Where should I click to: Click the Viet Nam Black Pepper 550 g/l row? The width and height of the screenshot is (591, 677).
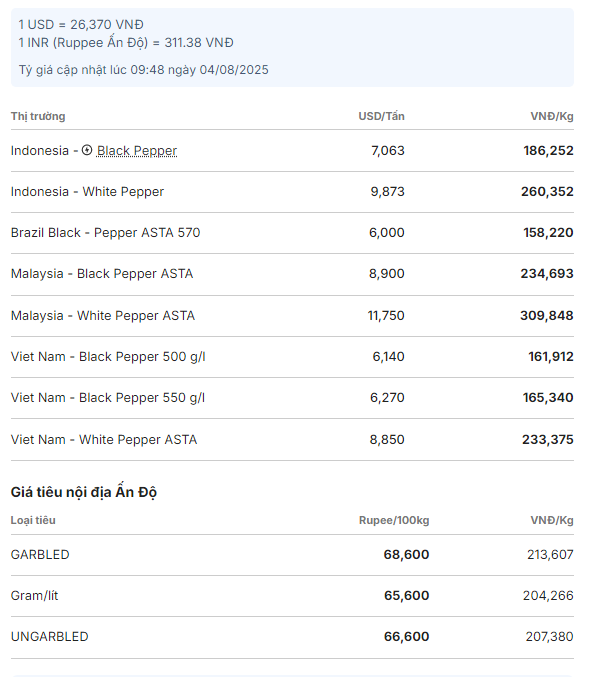(x=292, y=398)
